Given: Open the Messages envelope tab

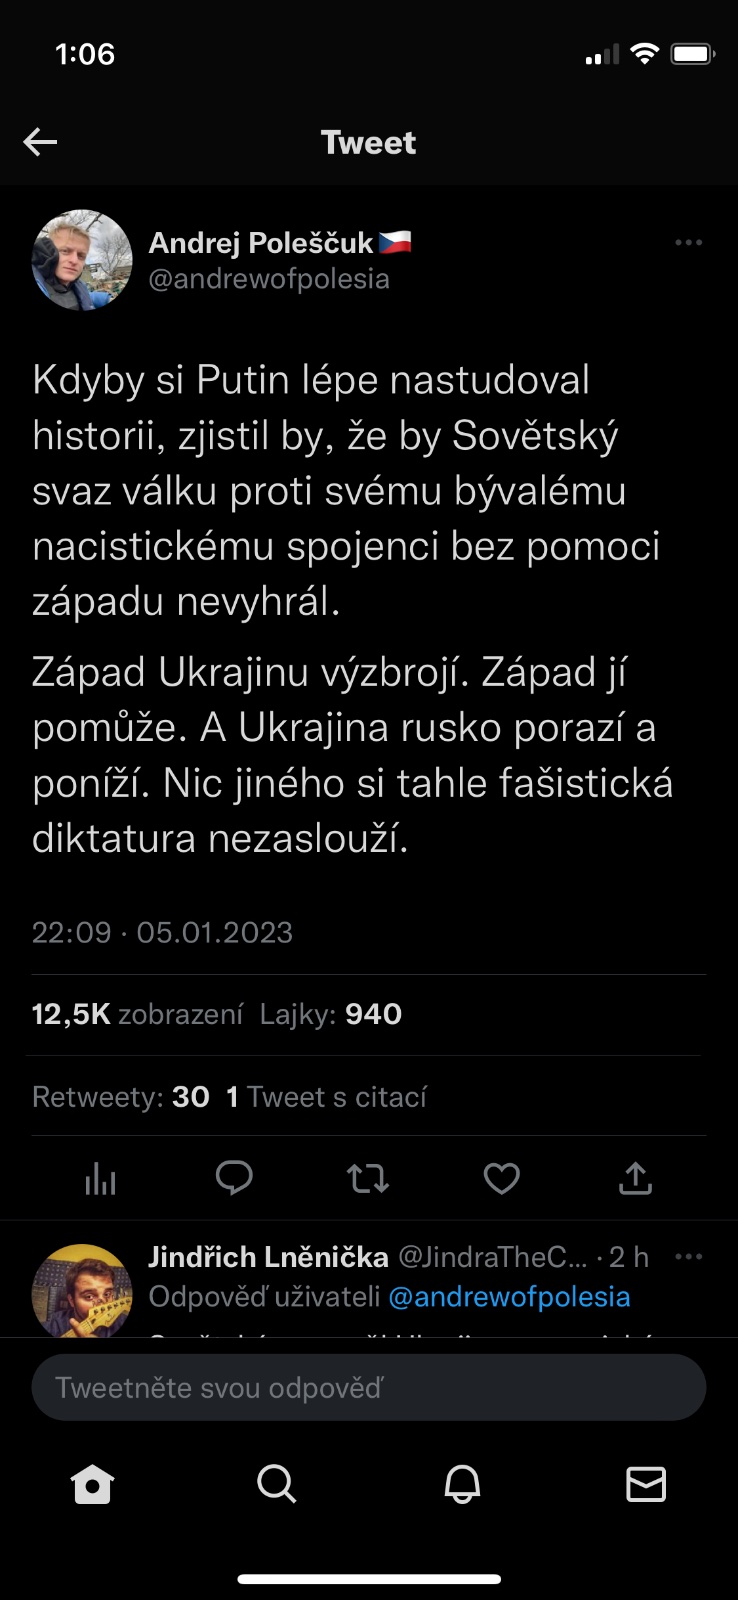Looking at the screenshot, I should [x=646, y=1485].
